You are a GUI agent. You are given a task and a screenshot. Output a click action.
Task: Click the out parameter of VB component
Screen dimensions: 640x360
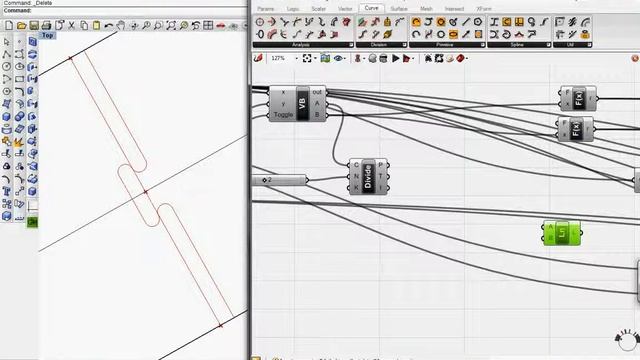coord(317,92)
